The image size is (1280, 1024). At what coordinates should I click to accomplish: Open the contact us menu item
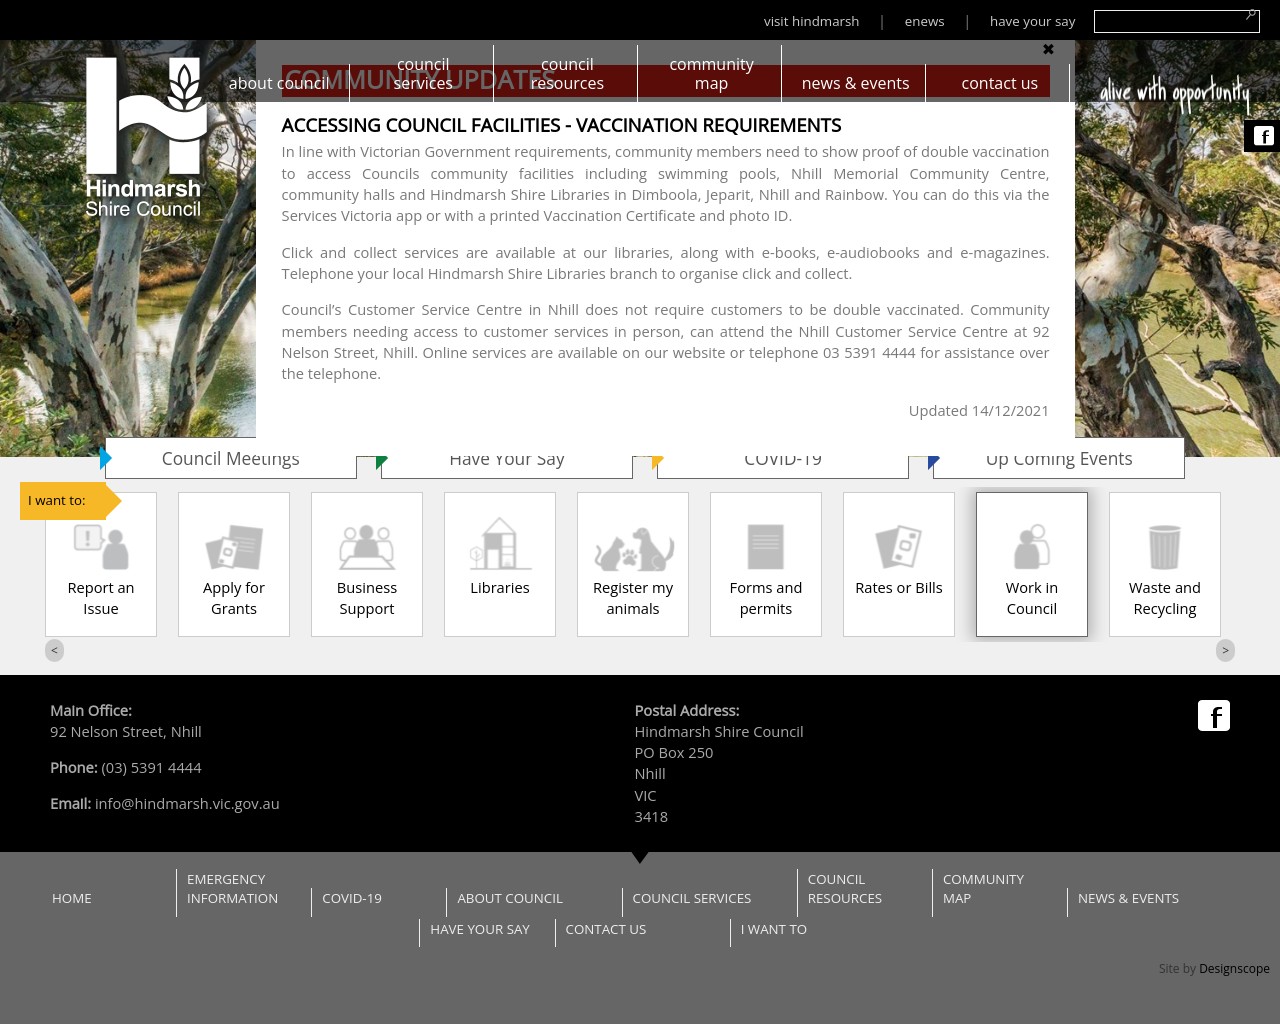999,83
